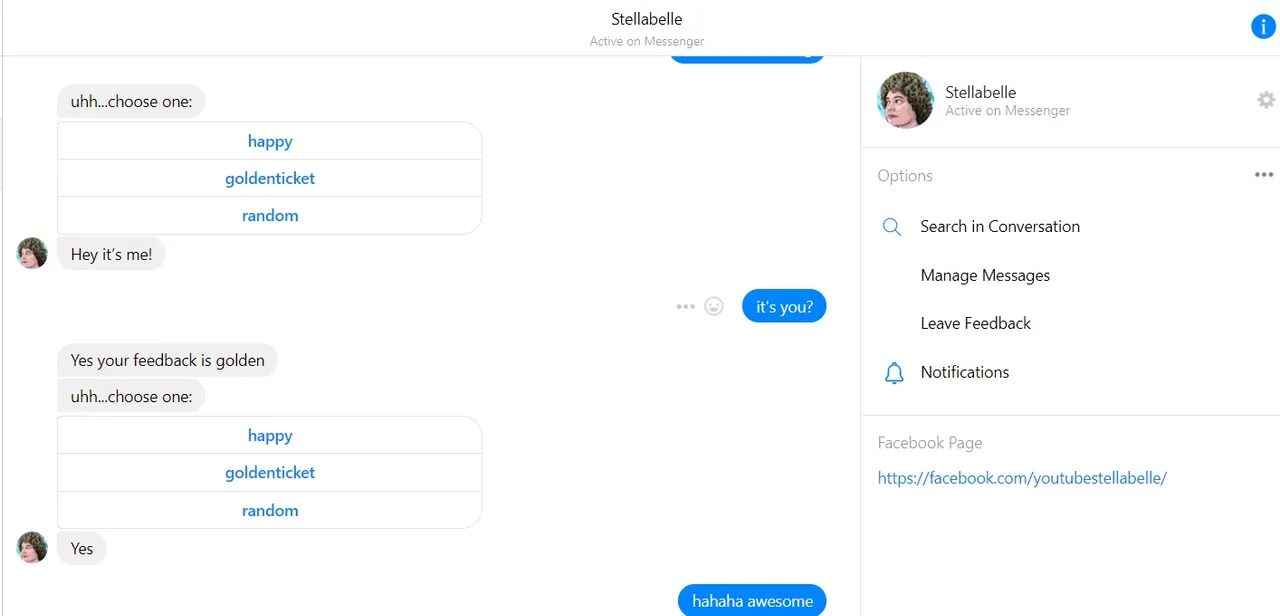Open the emoji reaction smiley next to "it's you?"
The height and width of the screenshot is (616, 1280).
click(x=714, y=306)
